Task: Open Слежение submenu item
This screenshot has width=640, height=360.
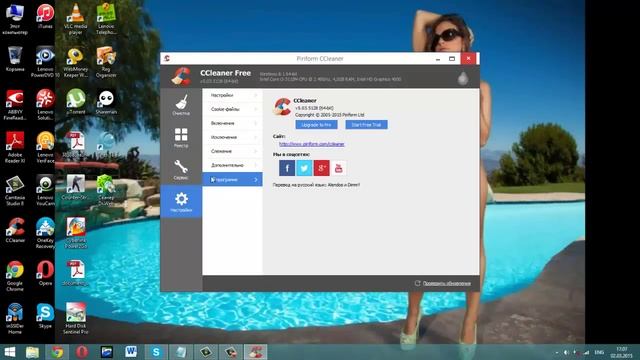Action: tap(233, 151)
